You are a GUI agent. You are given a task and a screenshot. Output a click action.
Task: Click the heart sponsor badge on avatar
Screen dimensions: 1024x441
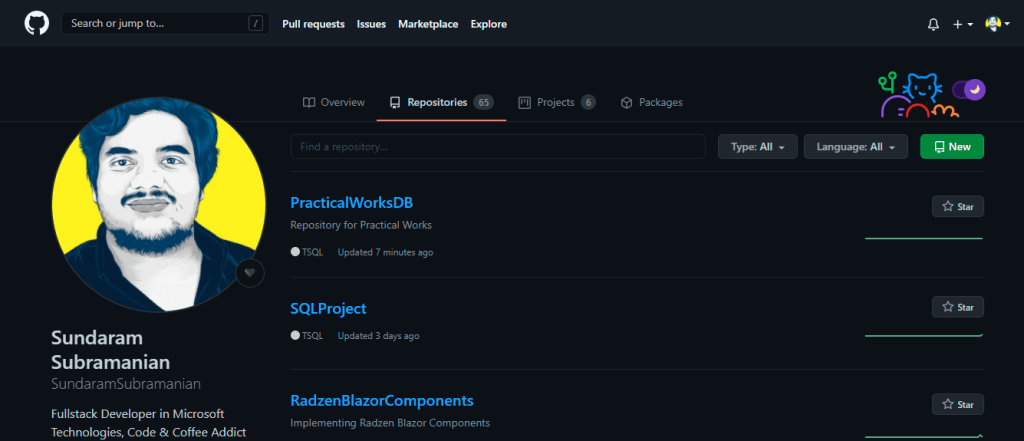click(x=250, y=273)
